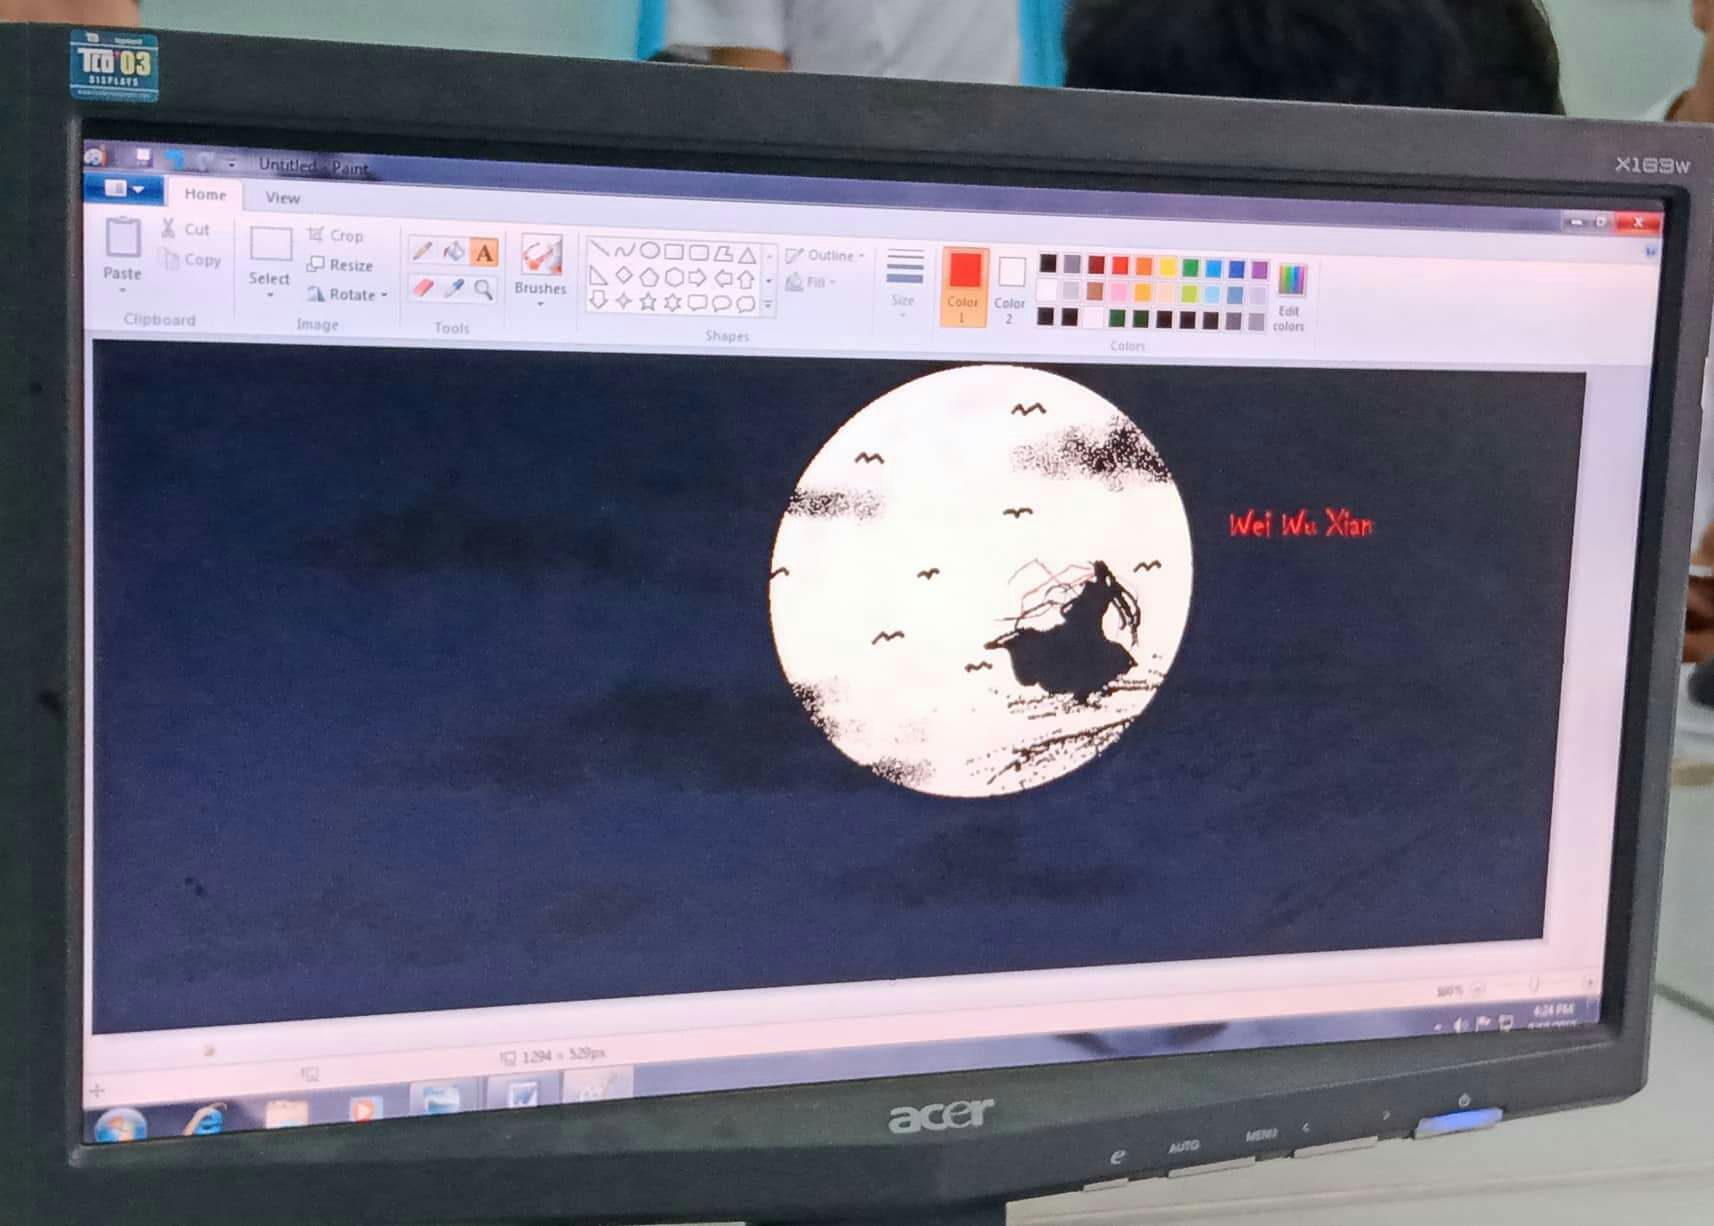1714x1226 pixels.
Task: Set Color 1 as the active color slot
Action: point(964,285)
